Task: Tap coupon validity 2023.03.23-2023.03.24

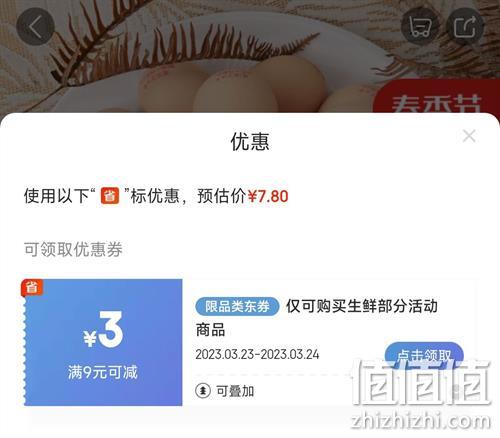Action: pos(257,354)
